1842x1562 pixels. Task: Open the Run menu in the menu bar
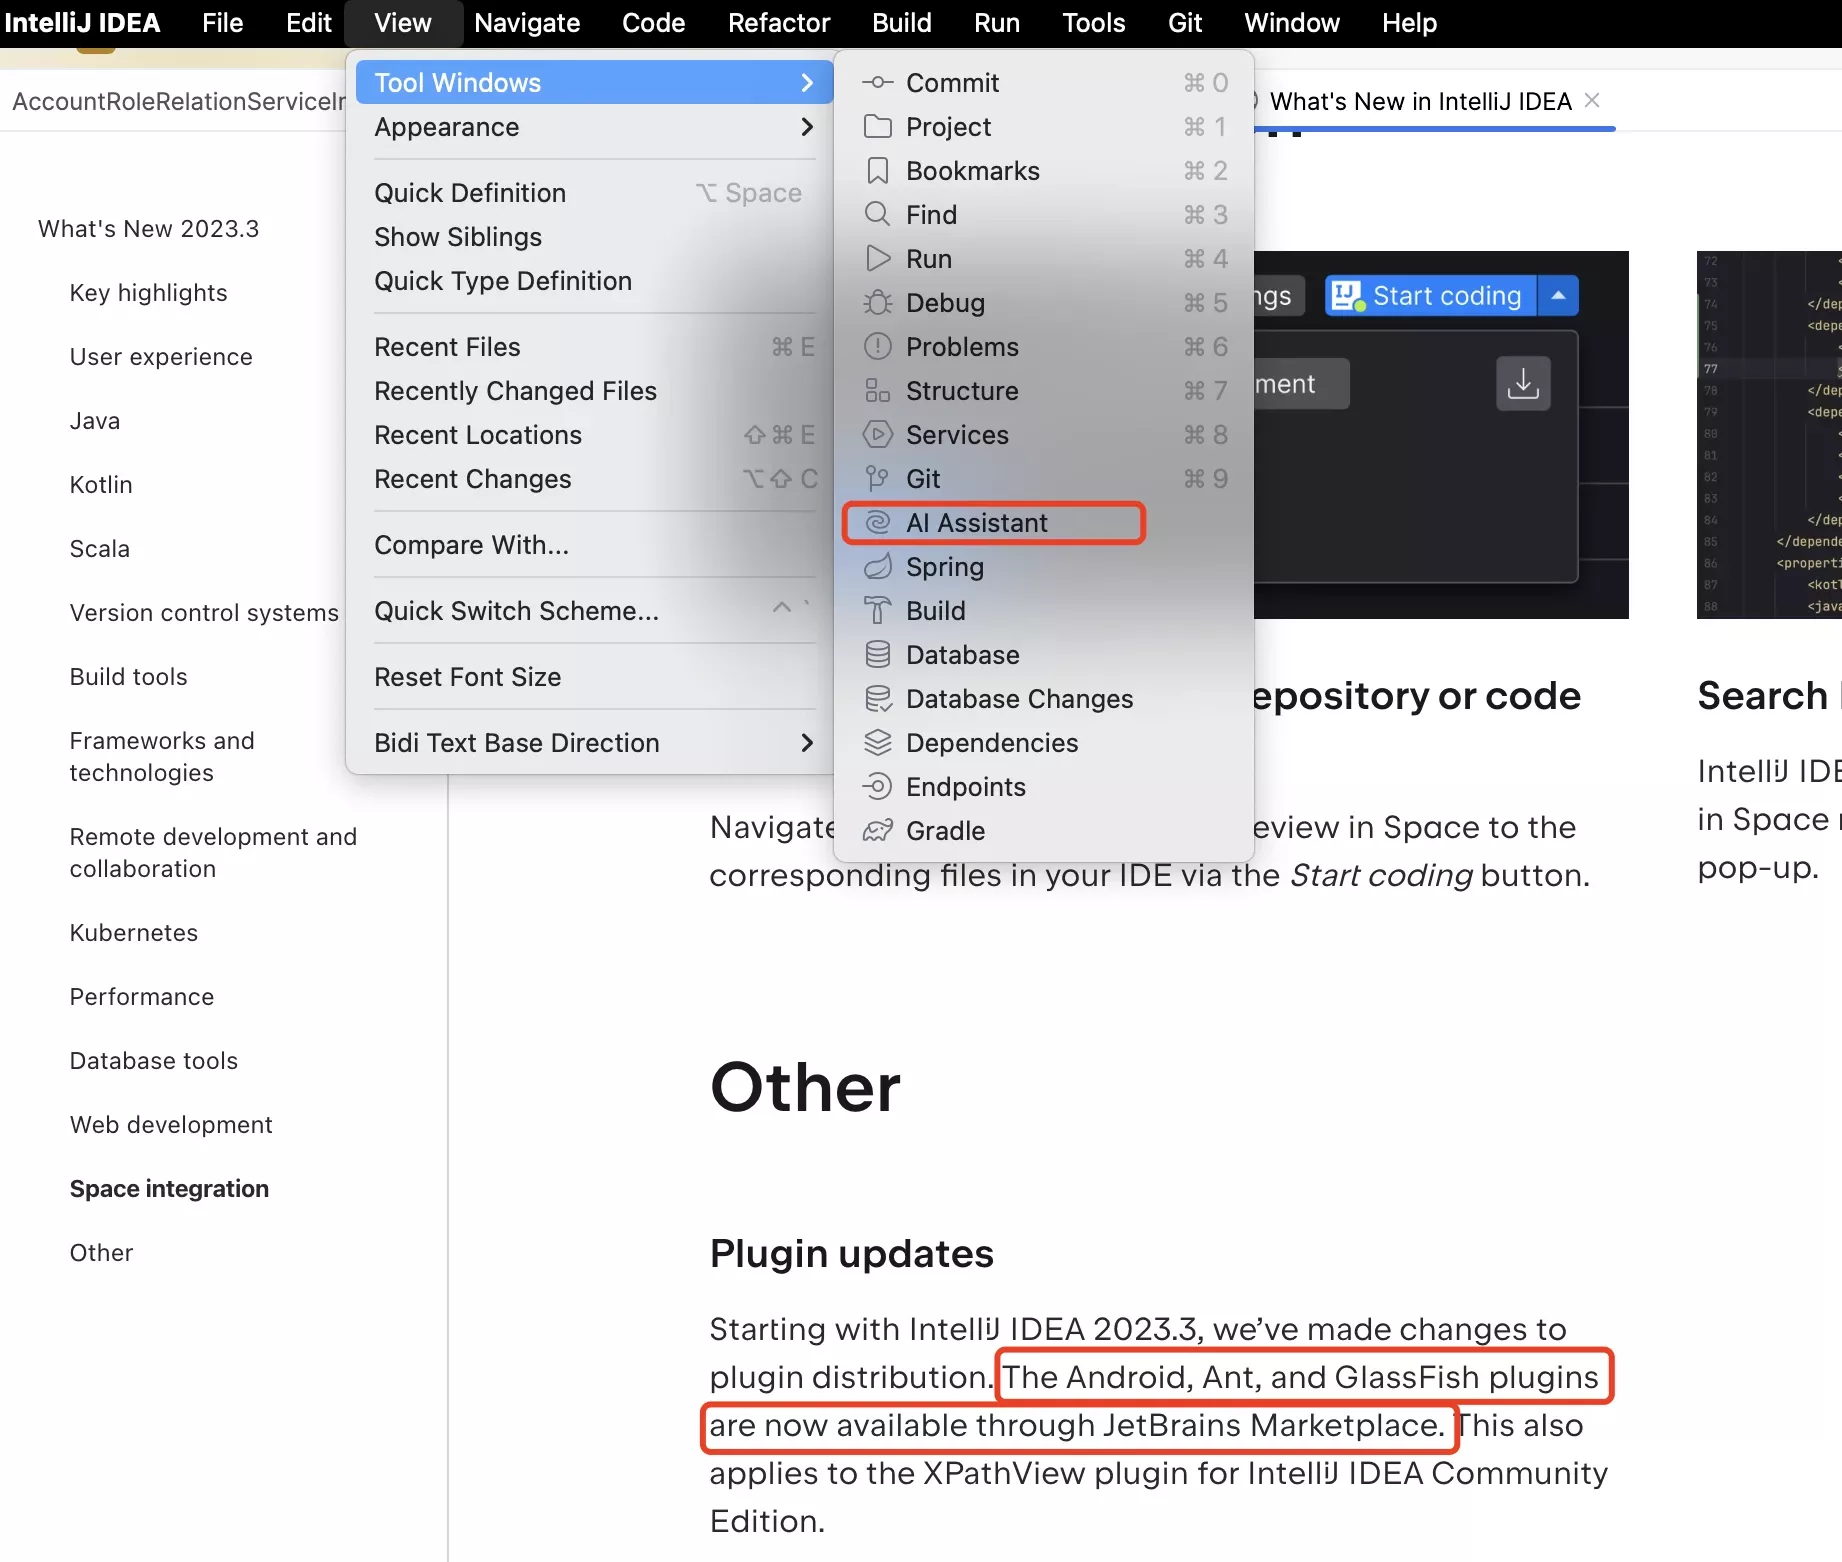pyautogui.click(x=997, y=23)
